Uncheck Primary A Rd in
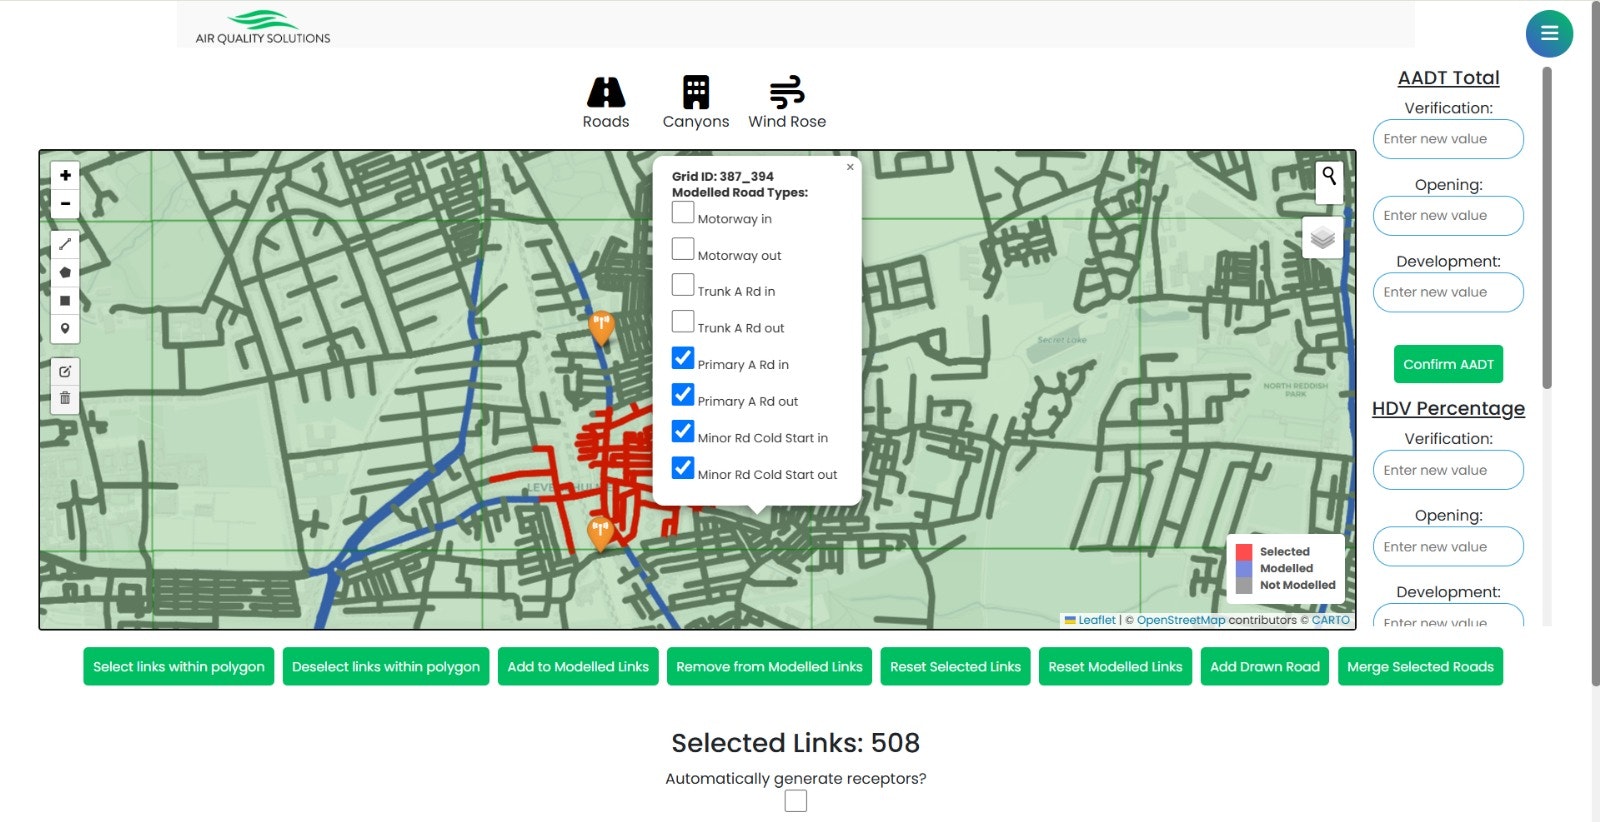This screenshot has height=822, width=1600. point(683,358)
